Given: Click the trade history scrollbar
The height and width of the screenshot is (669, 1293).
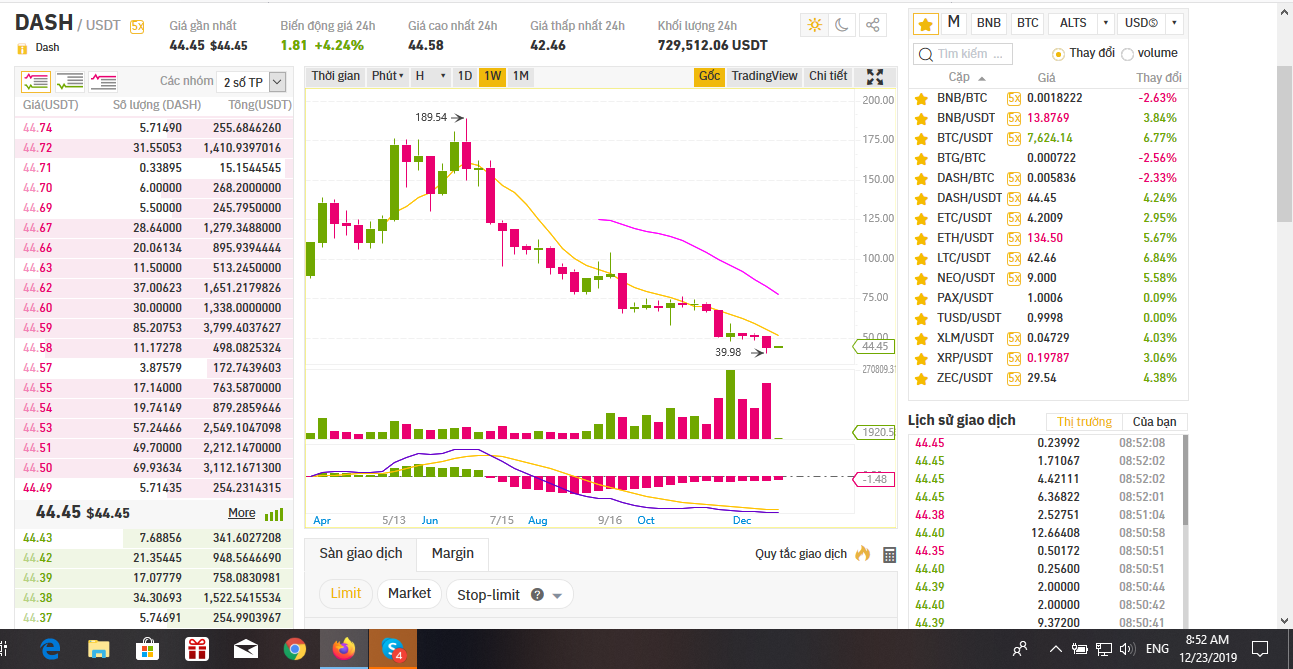Looking at the screenshot, I should [1184, 480].
